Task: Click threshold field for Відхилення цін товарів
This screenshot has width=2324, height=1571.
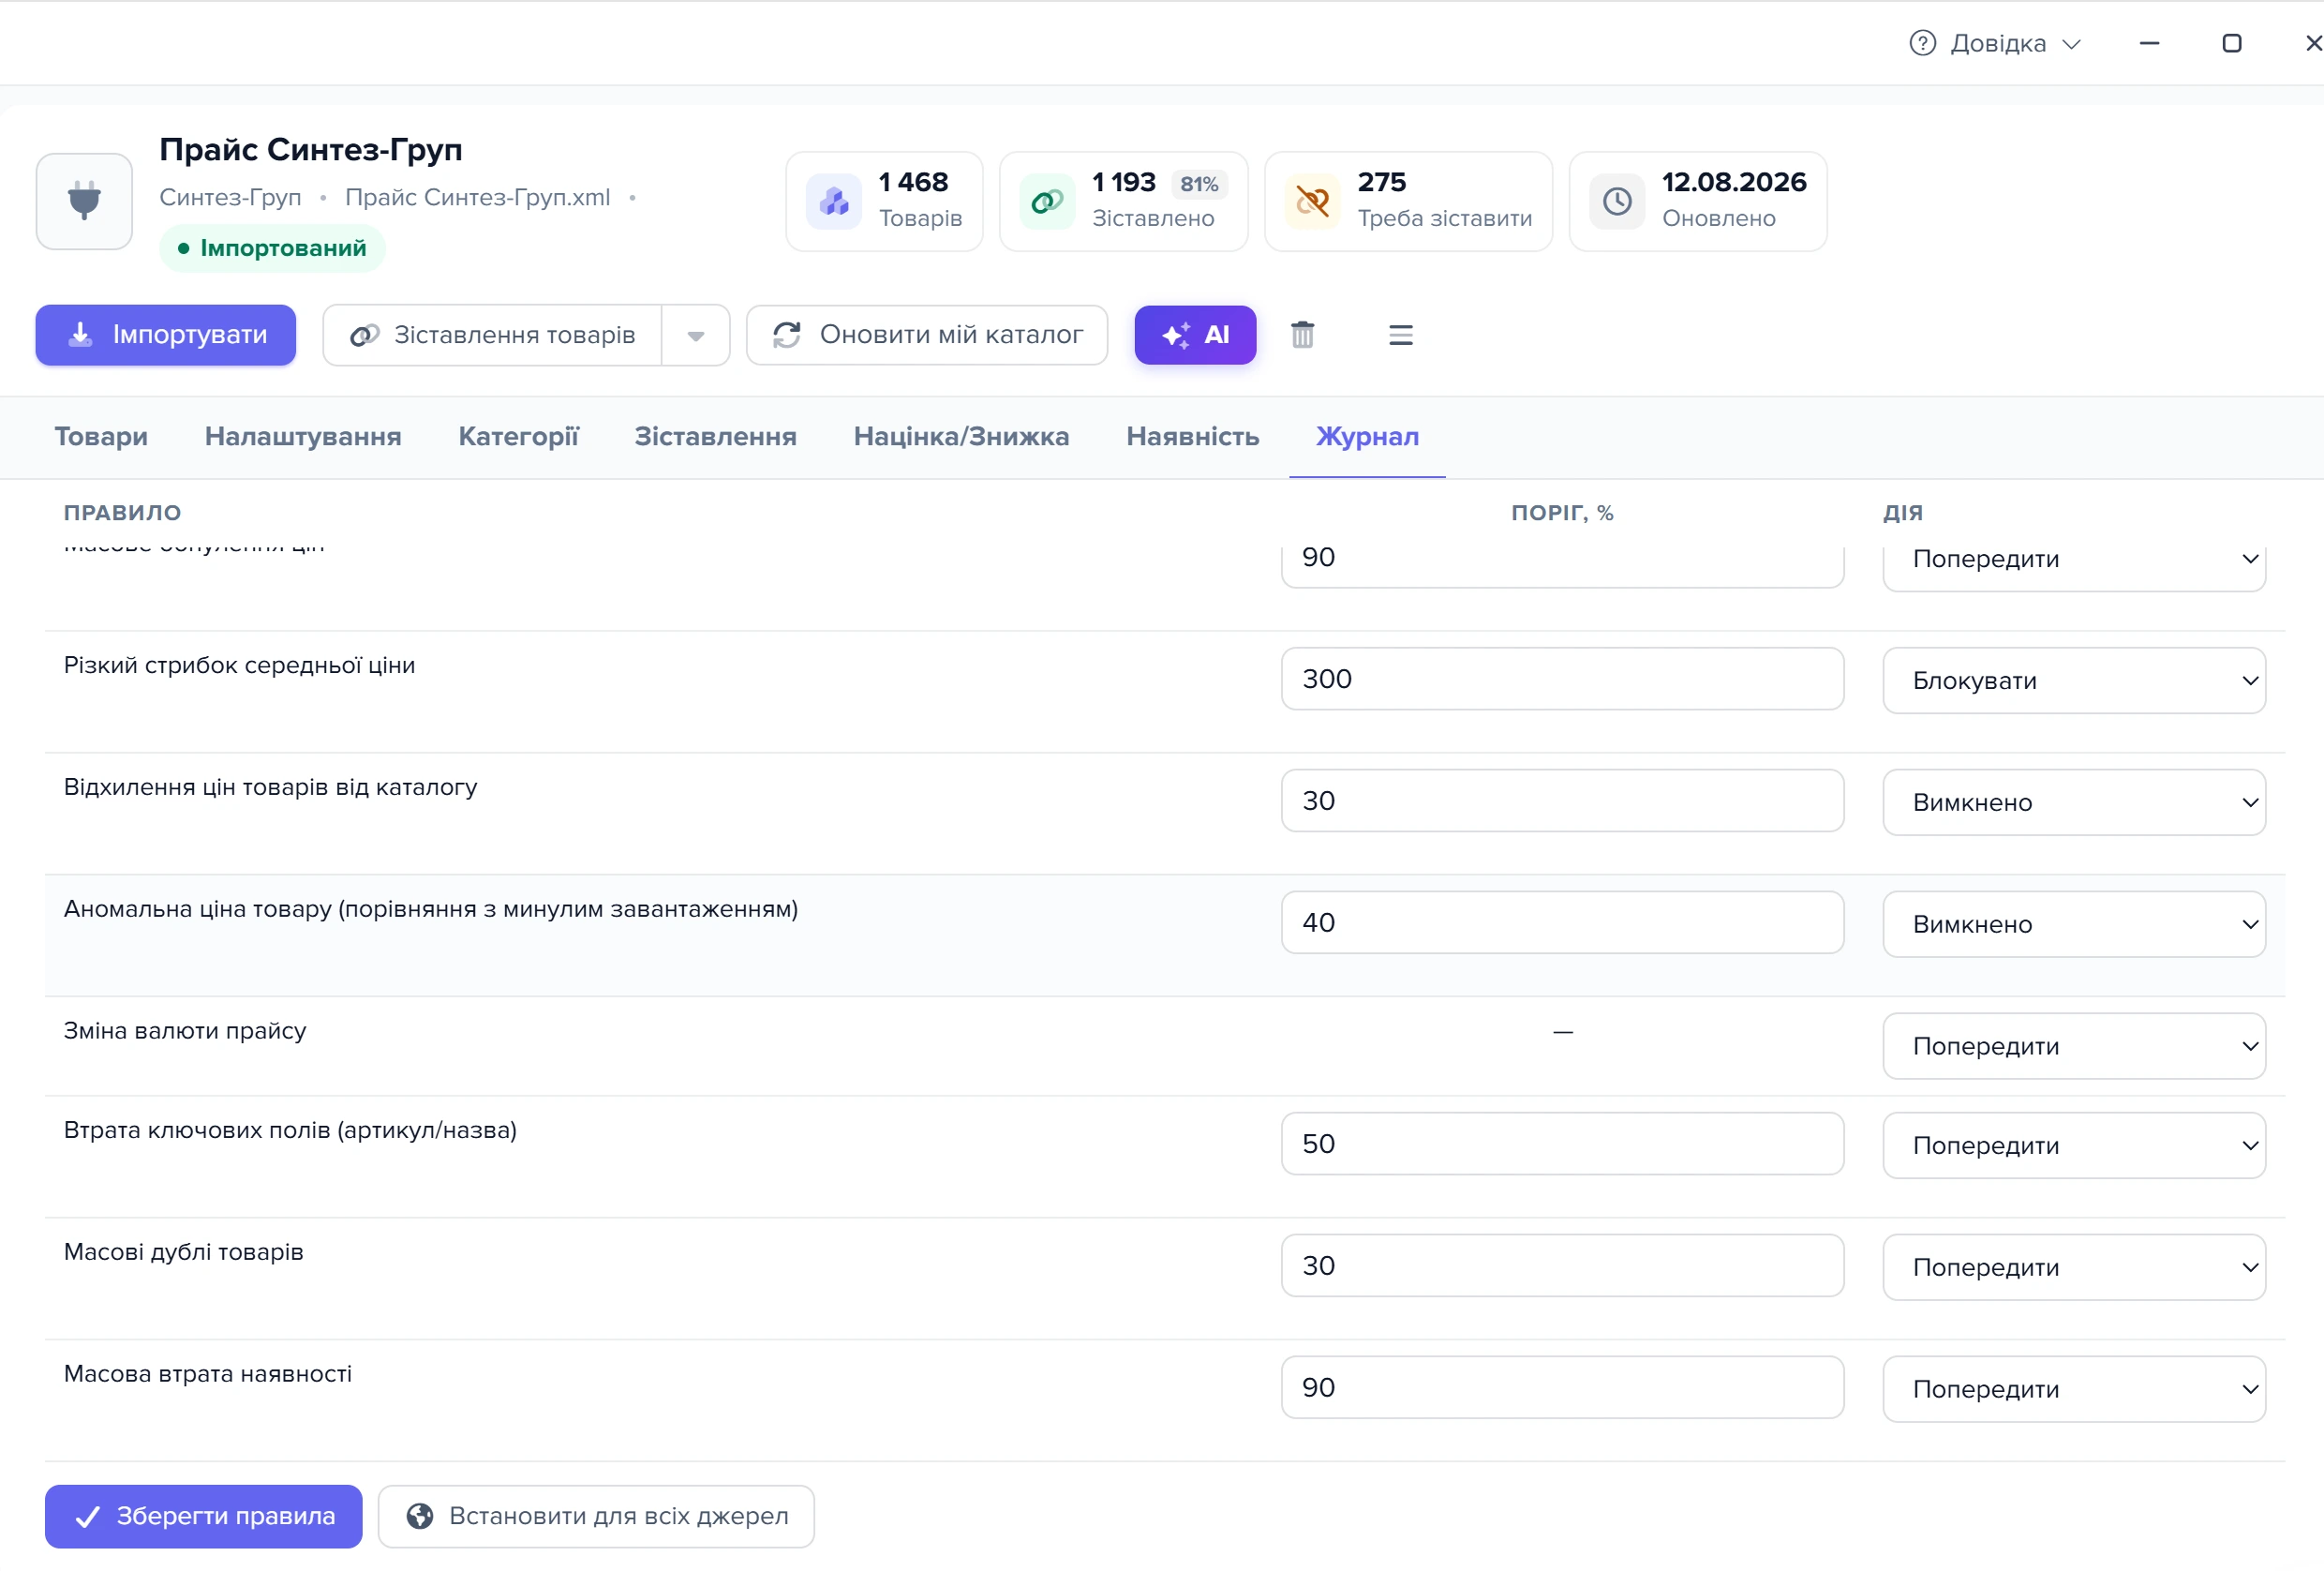Action: (1562, 801)
